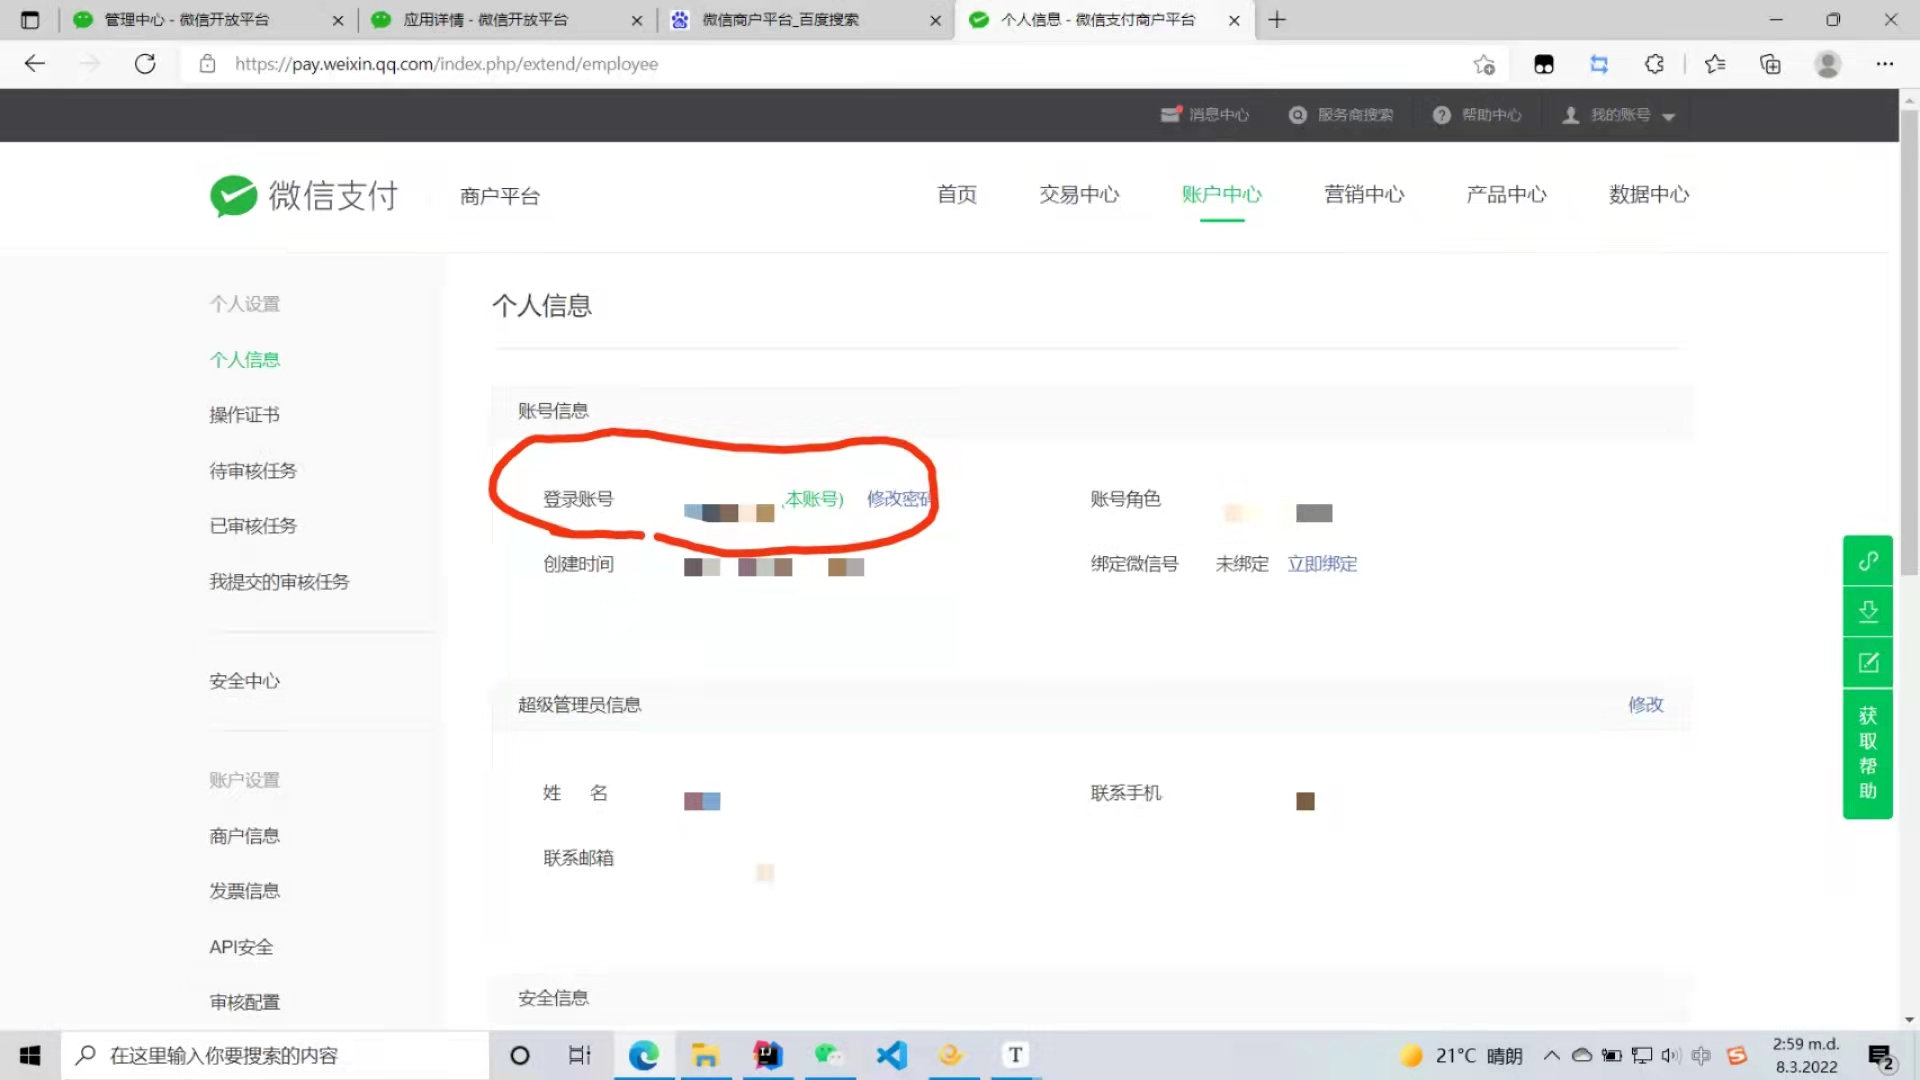The width and height of the screenshot is (1920, 1080).
Task: Open API安全 in sidebar
Action: 241,947
